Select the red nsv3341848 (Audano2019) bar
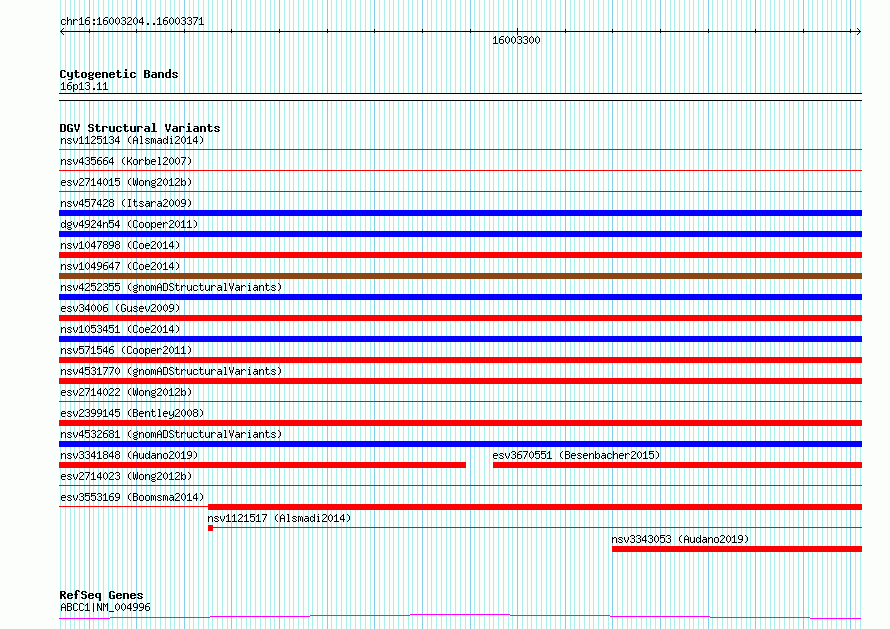 point(262,465)
